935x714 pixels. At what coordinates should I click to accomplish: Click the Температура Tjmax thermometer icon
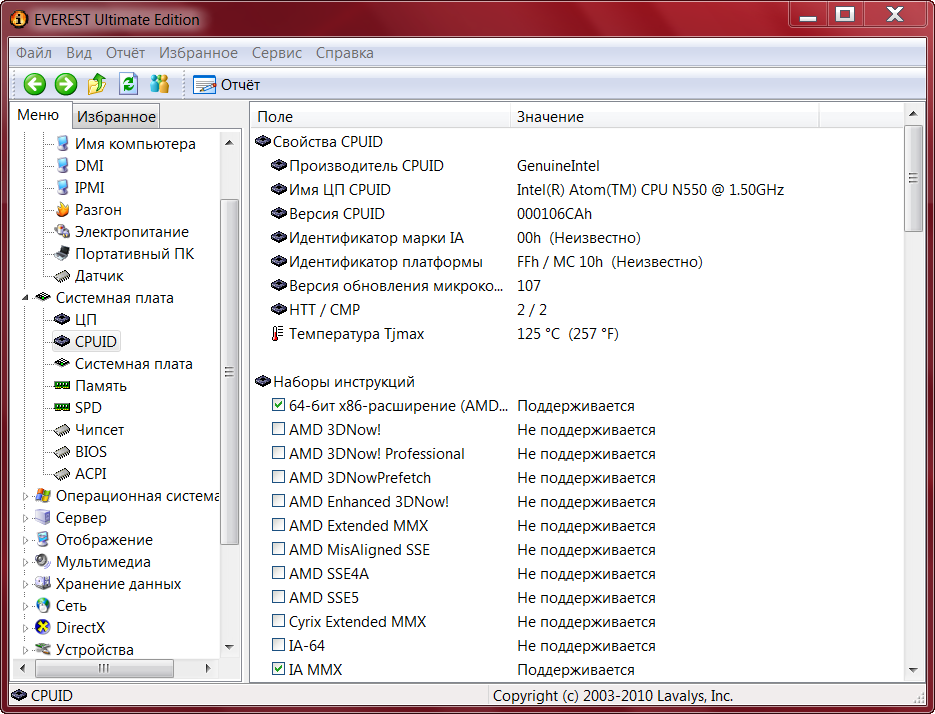(x=277, y=333)
